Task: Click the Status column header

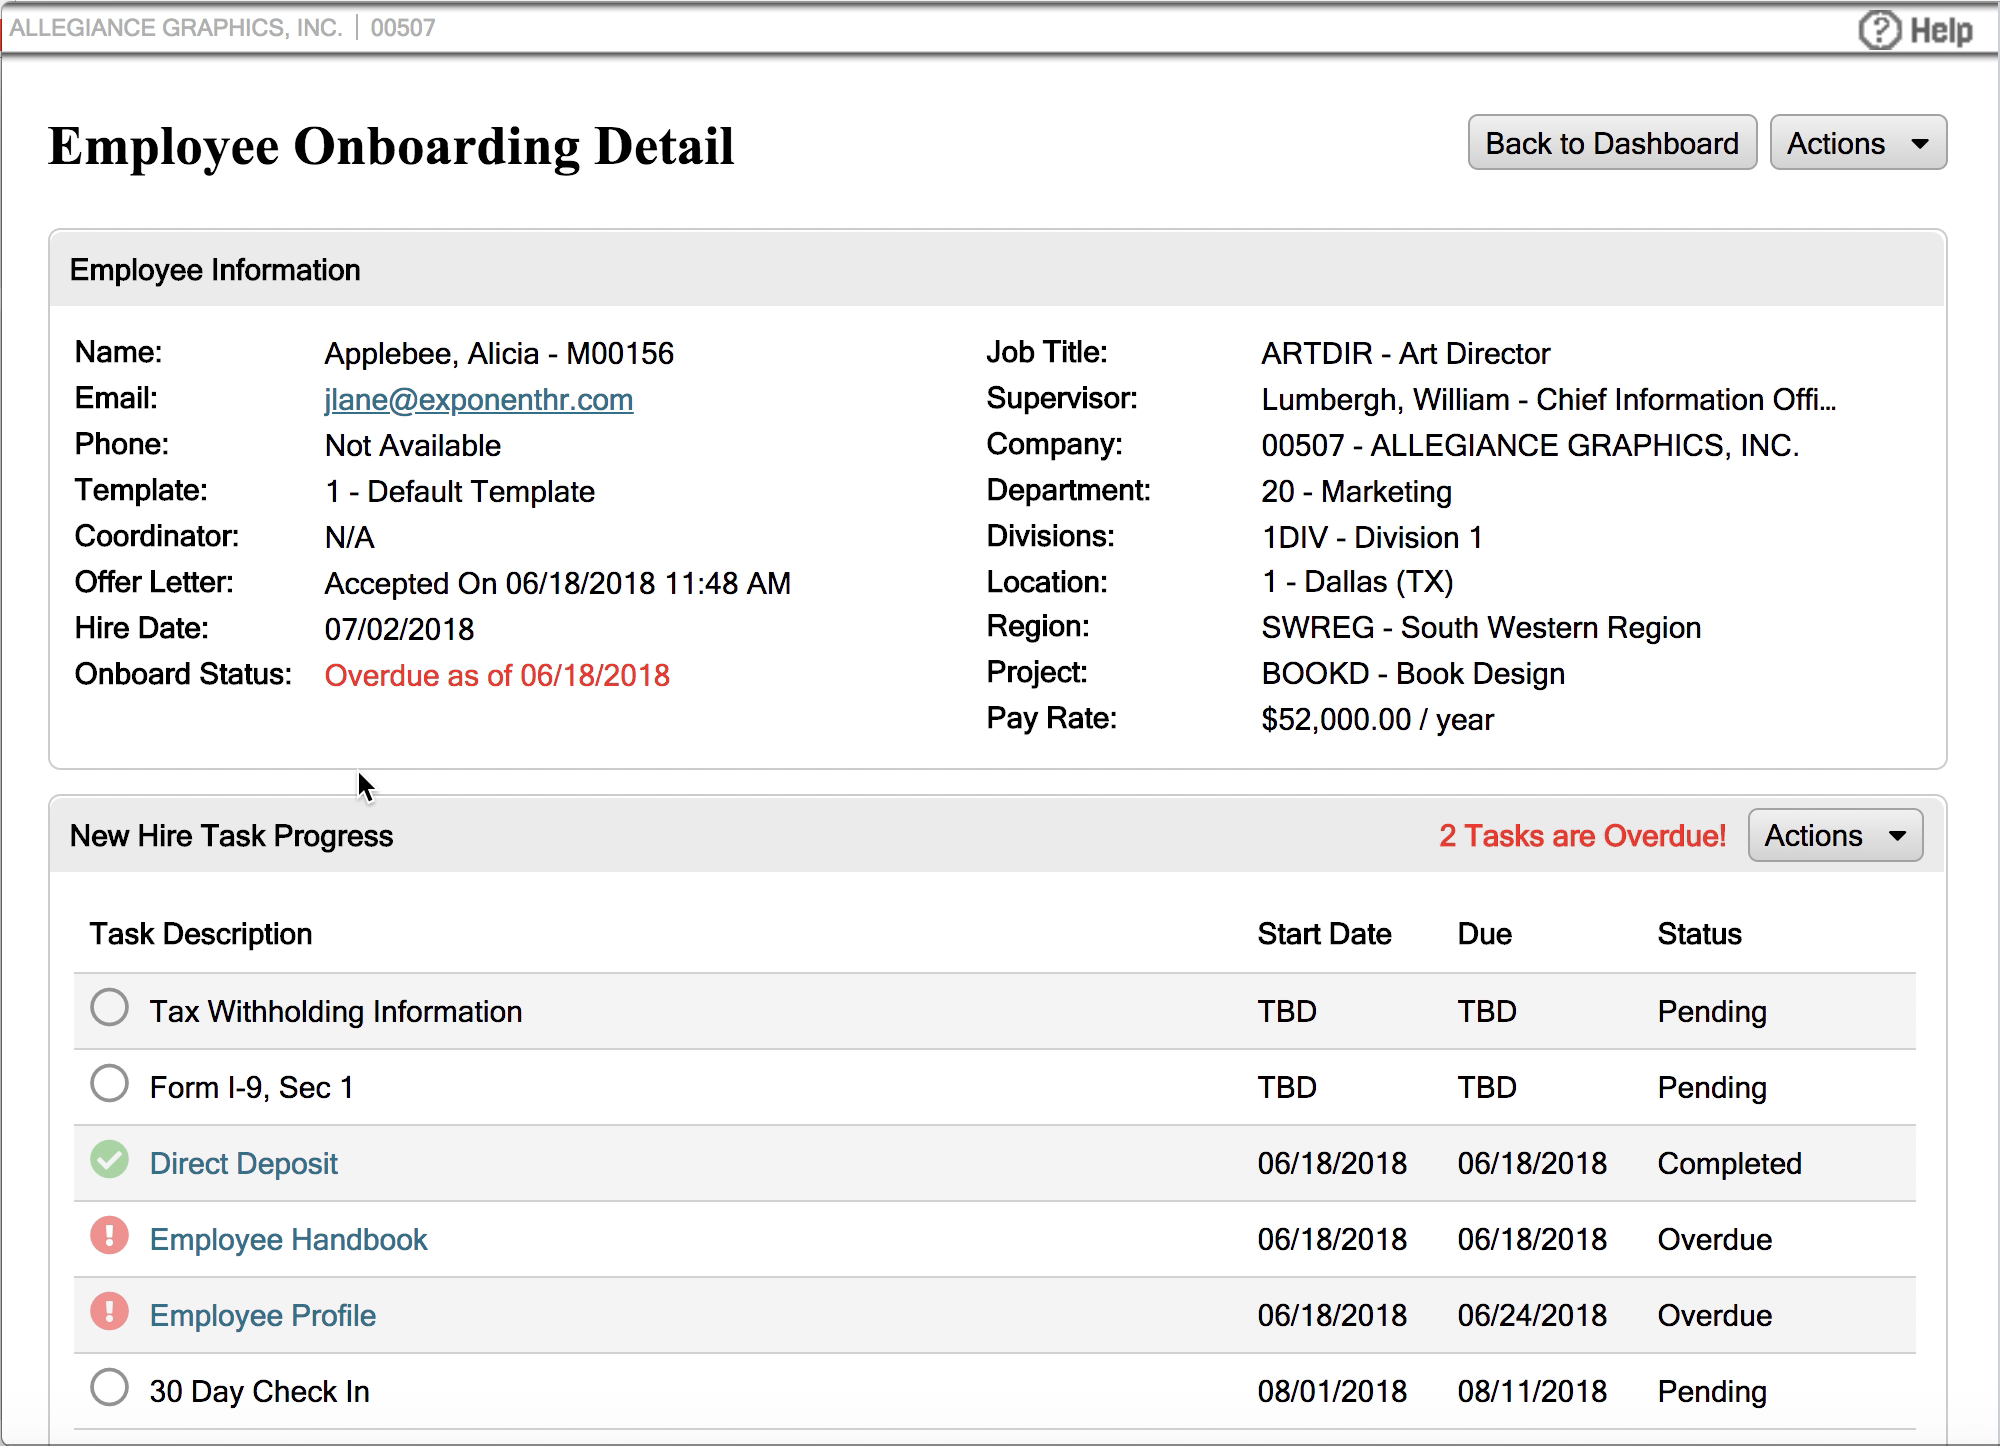Action: click(x=1699, y=934)
